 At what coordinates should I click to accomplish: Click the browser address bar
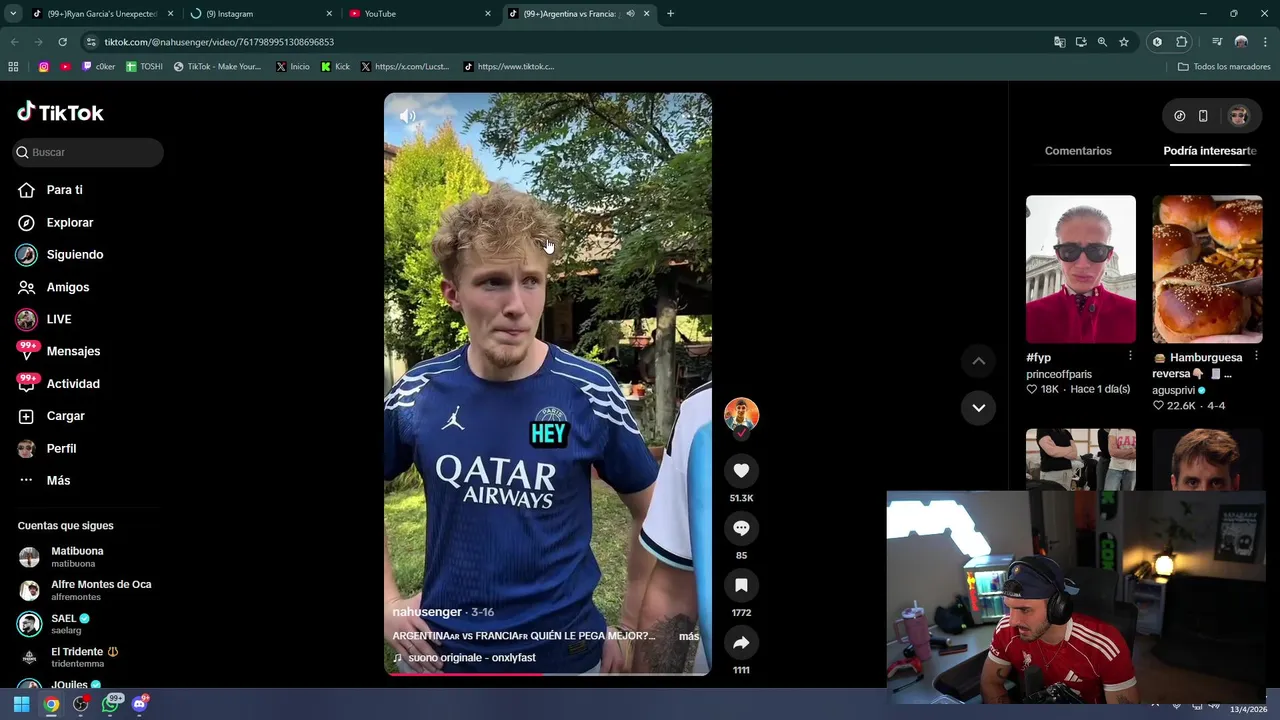click(560, 42)
